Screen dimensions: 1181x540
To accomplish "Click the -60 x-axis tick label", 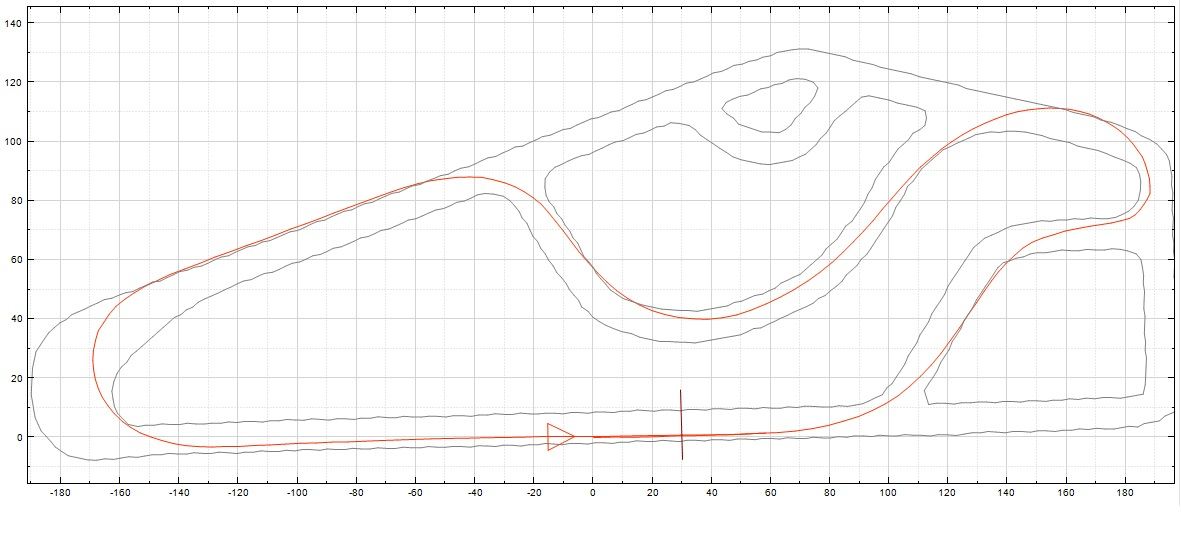I will click(x=415, y=494).
